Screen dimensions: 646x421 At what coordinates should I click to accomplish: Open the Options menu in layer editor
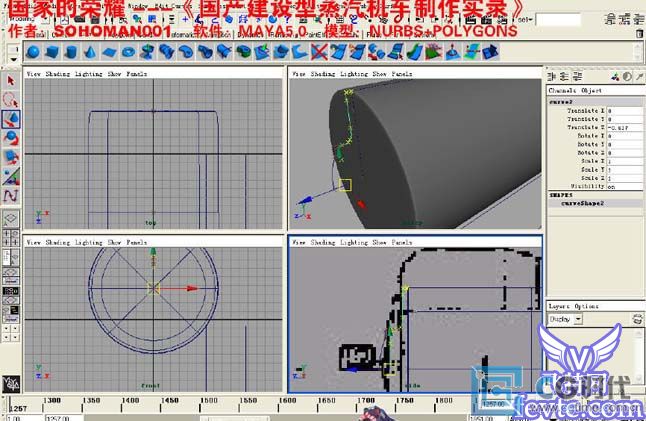(587, 306)
